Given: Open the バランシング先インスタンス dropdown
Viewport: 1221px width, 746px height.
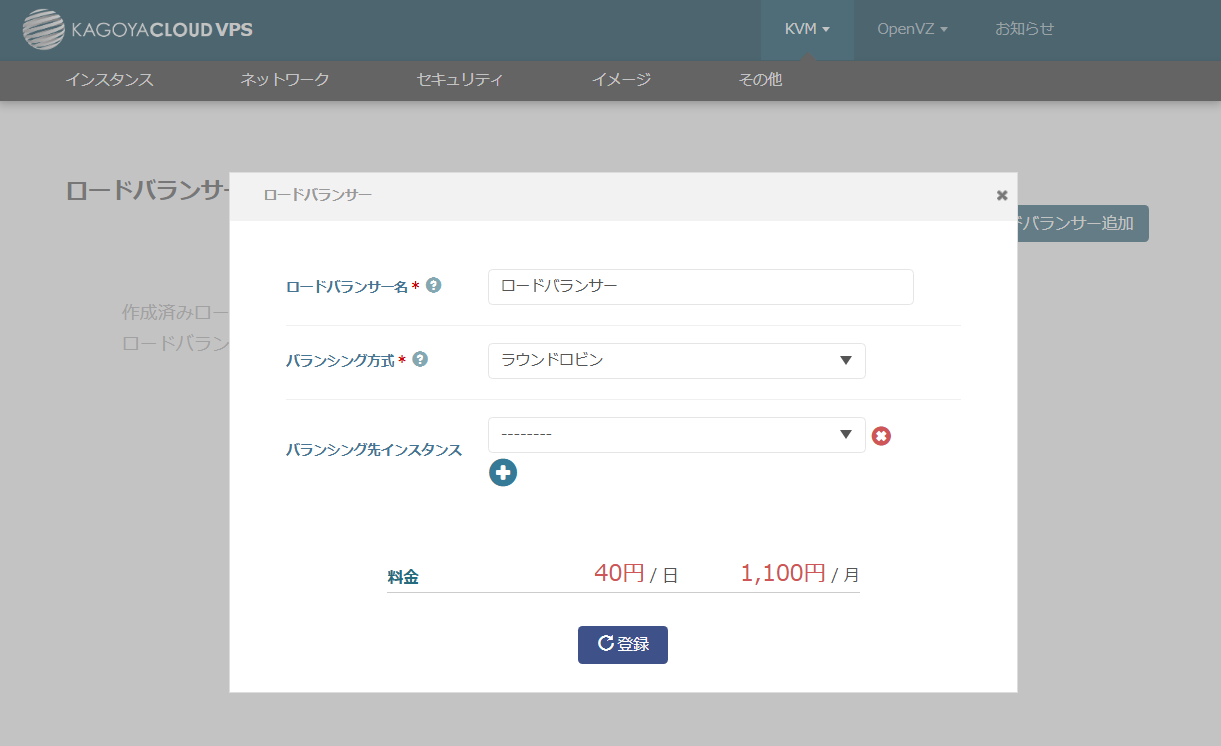Looking at the screenshot, I should coord(676,435).
